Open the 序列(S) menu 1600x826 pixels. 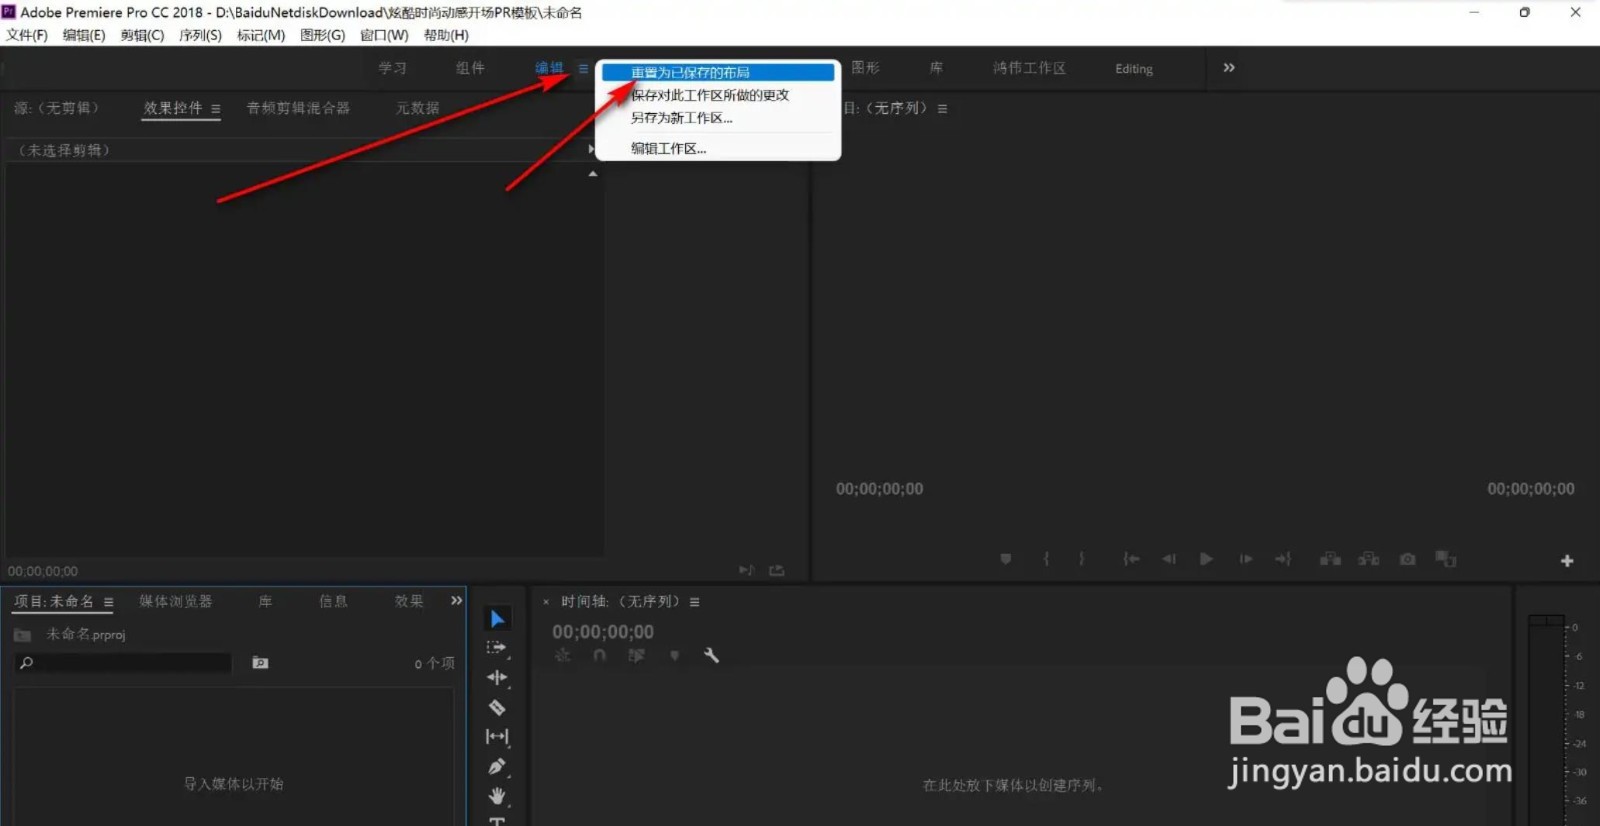click(x=200, y=35)
